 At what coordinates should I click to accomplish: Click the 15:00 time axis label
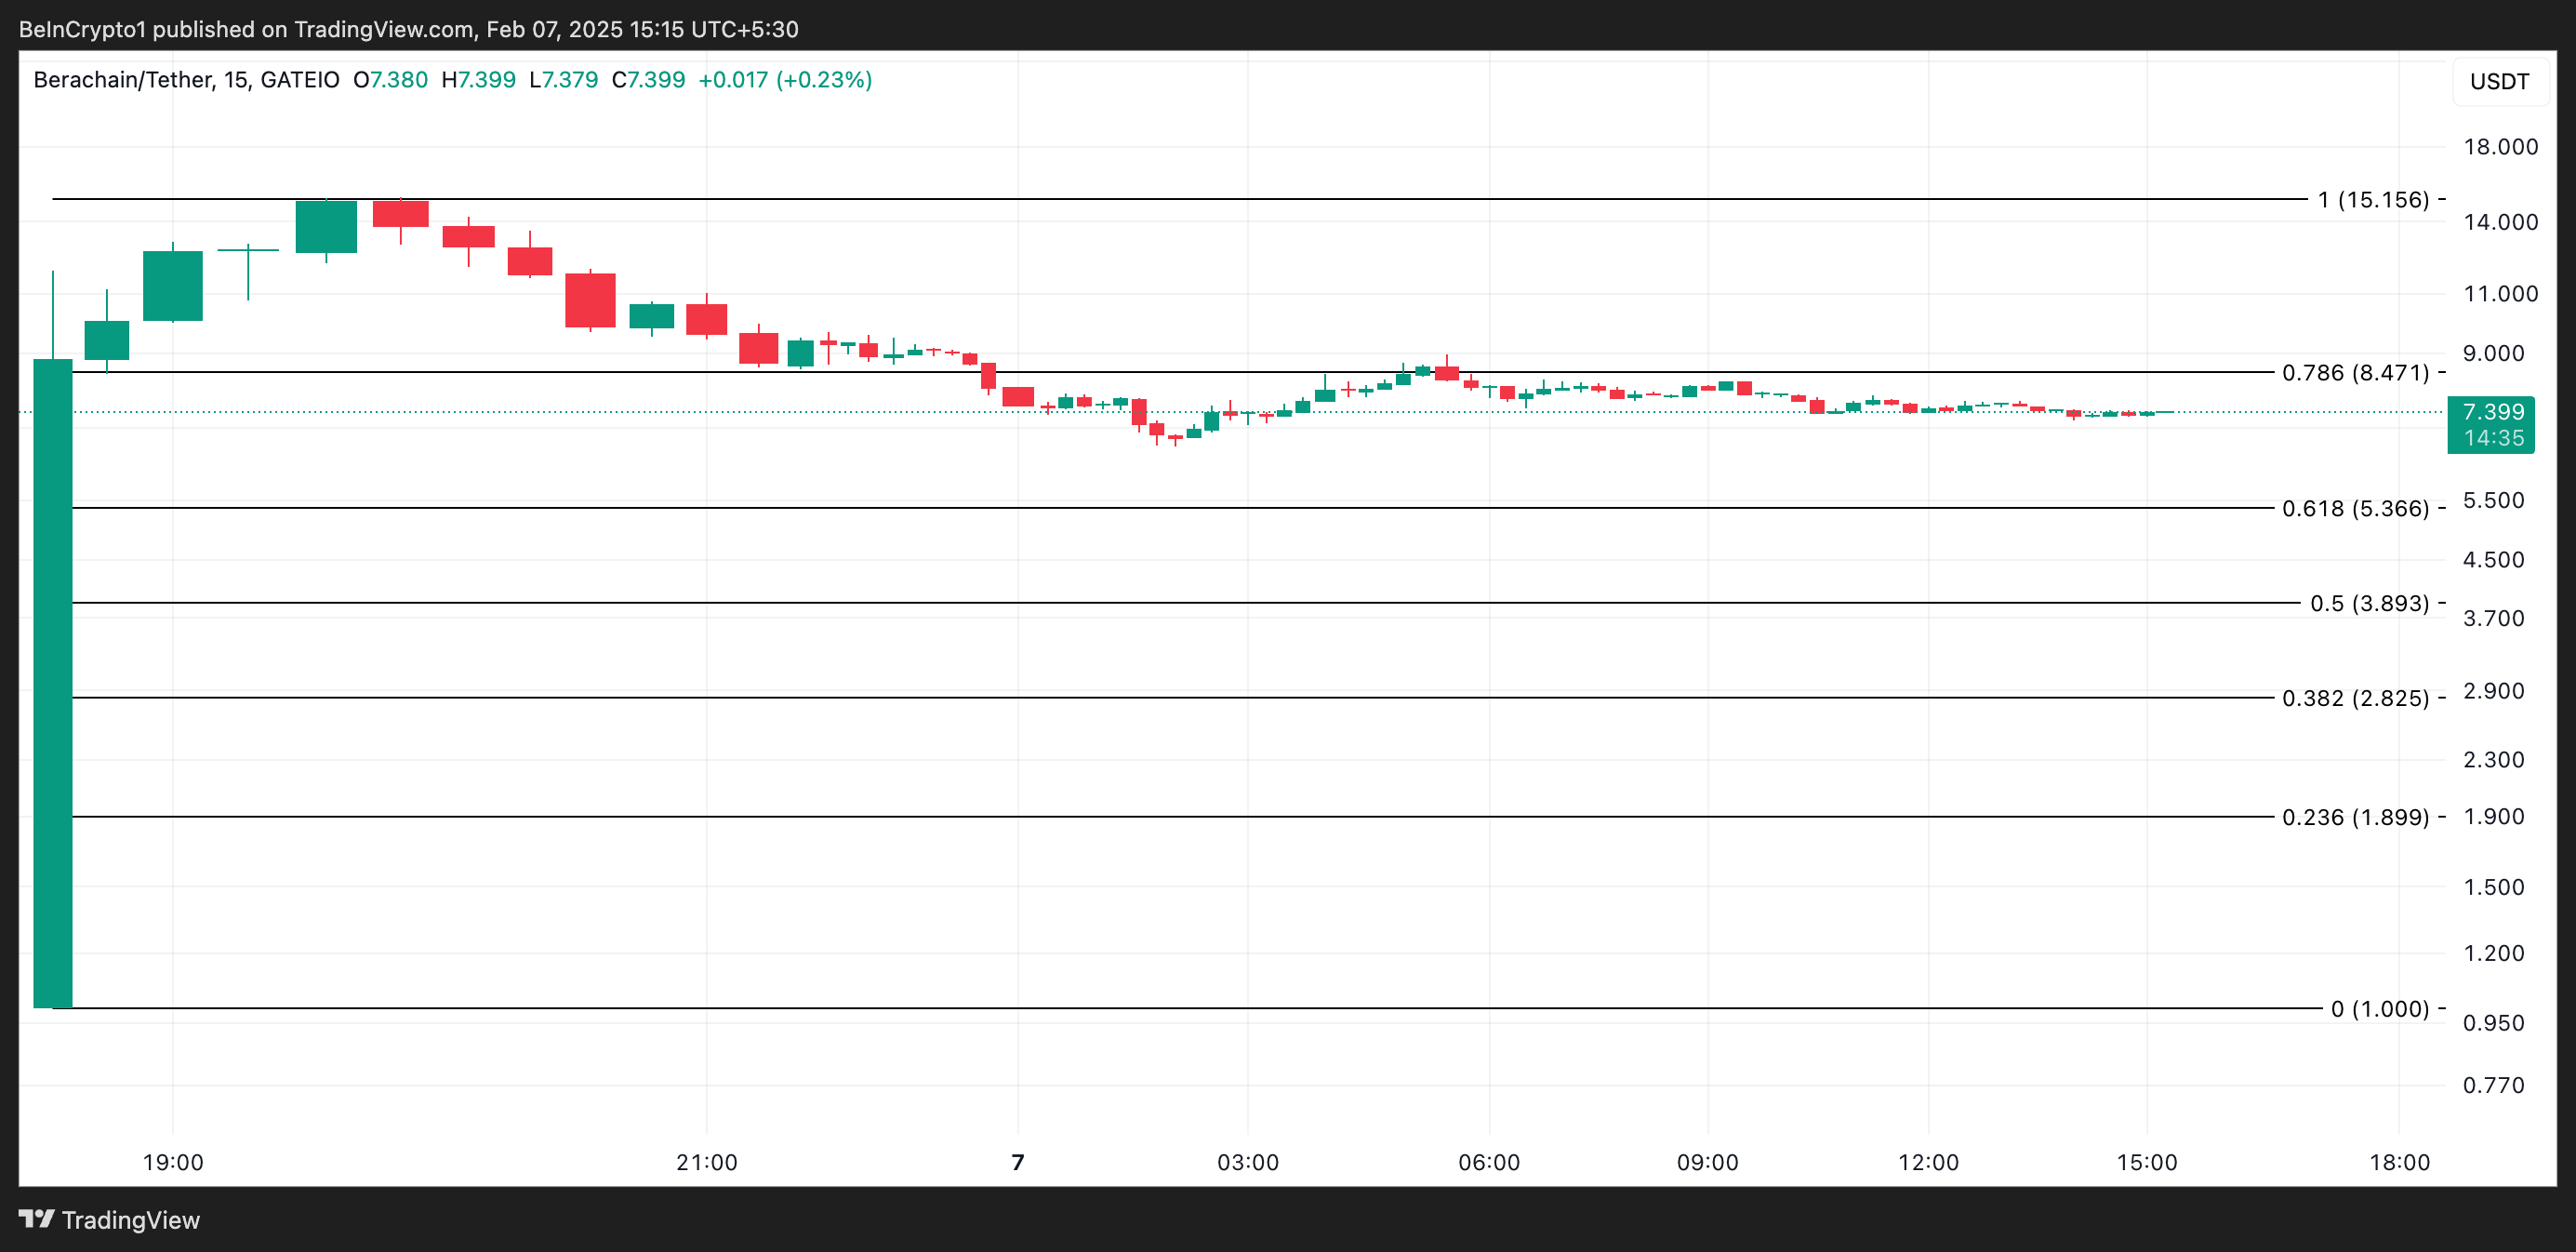(x=2146, y=1162)
